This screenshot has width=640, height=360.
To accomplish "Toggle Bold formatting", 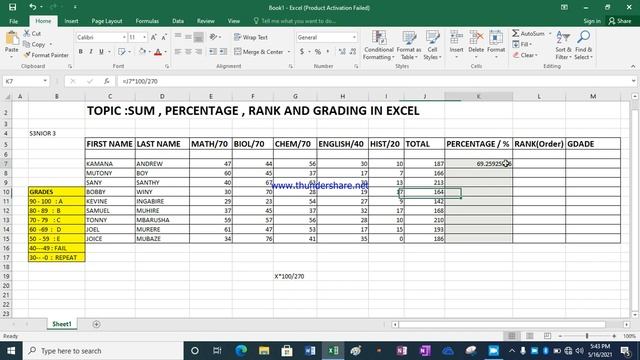I will [80, 52].
